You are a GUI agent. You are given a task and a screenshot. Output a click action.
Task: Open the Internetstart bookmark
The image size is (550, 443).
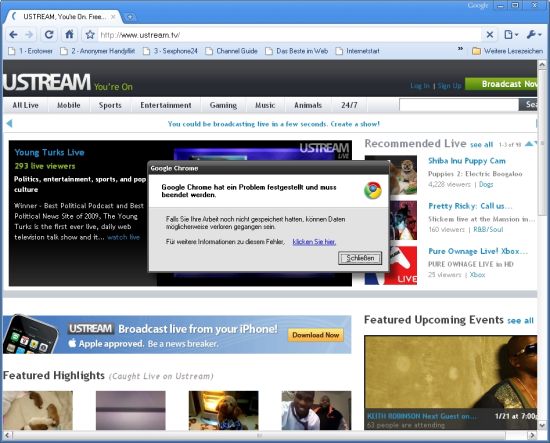(358, 51)
